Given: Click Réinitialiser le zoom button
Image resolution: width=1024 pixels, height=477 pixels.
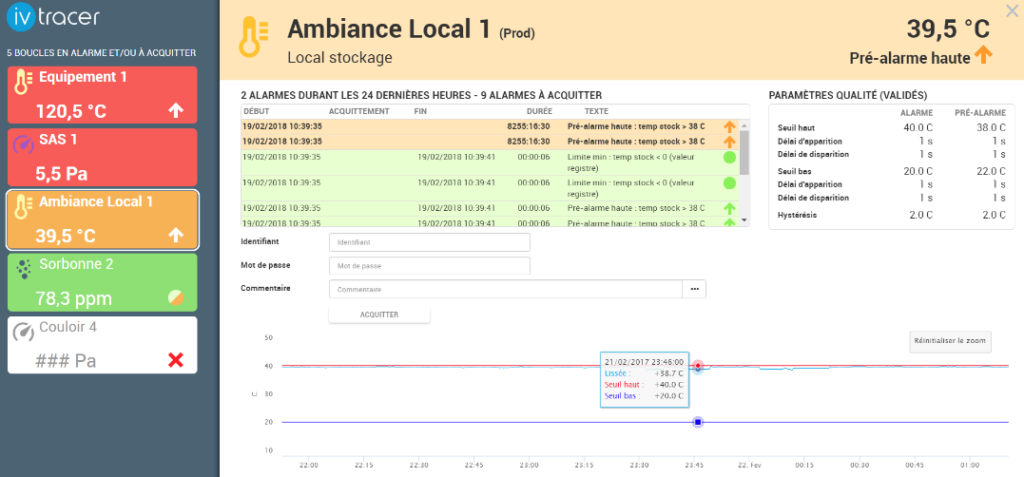Looking at the screenshot, I should click(952, 341).
